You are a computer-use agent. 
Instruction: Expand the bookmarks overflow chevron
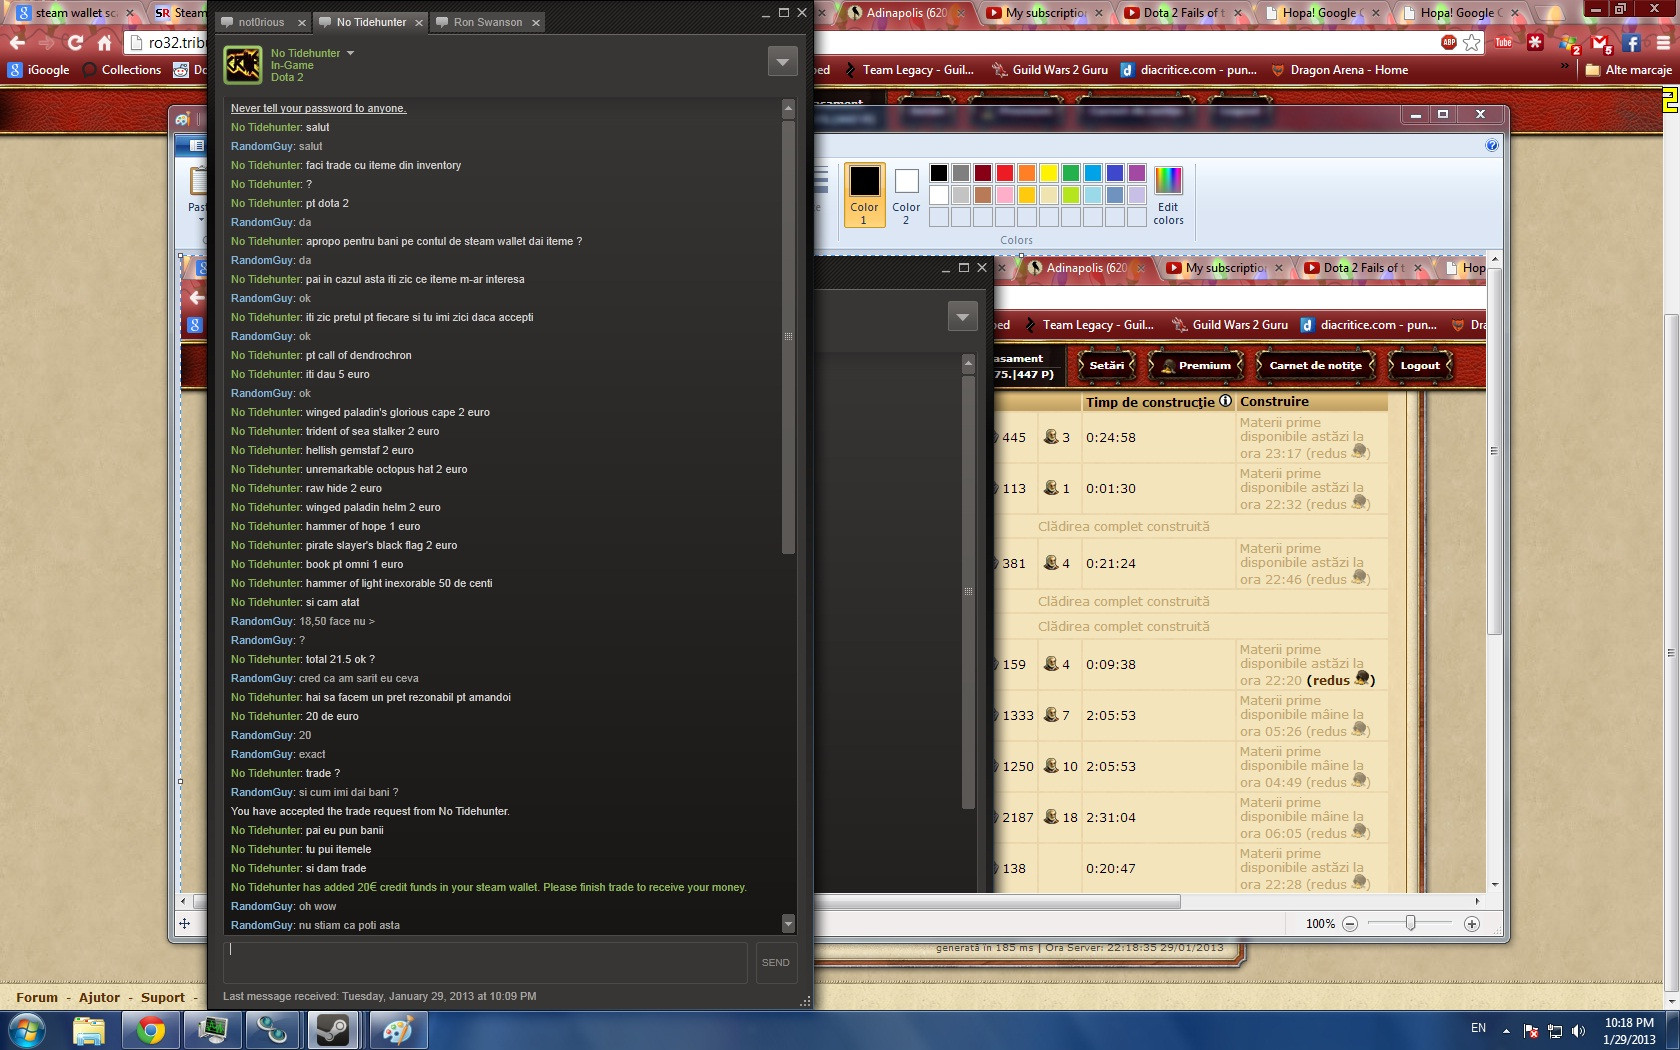pyautogui.click(x=1565, y=67)
